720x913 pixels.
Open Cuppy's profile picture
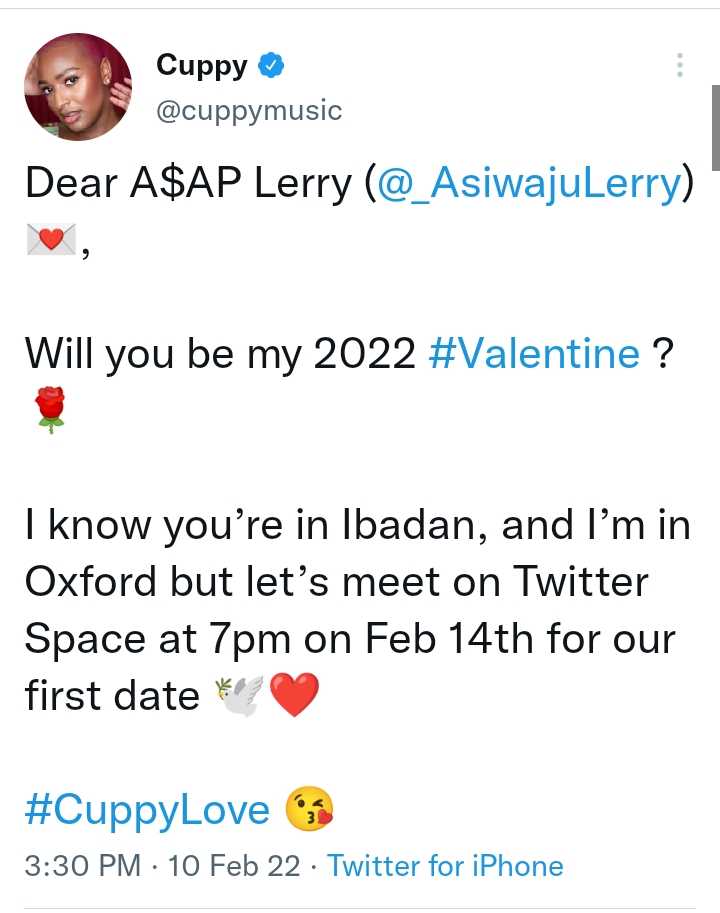(x=78, y=86)
